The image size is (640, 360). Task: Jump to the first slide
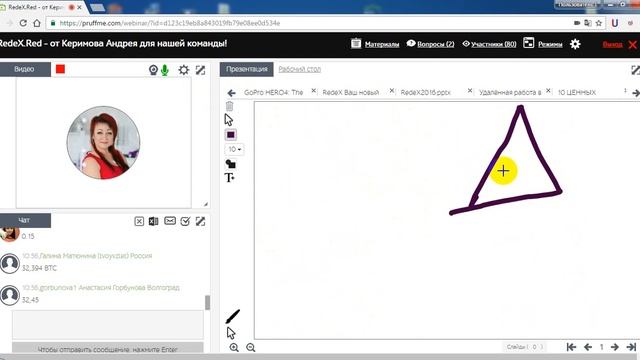[x=571, y=347]
